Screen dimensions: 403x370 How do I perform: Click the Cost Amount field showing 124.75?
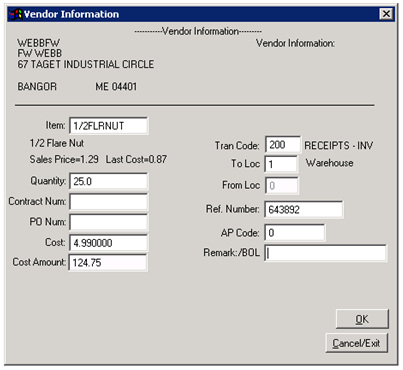pyautogui.click(x=108, y=263)
